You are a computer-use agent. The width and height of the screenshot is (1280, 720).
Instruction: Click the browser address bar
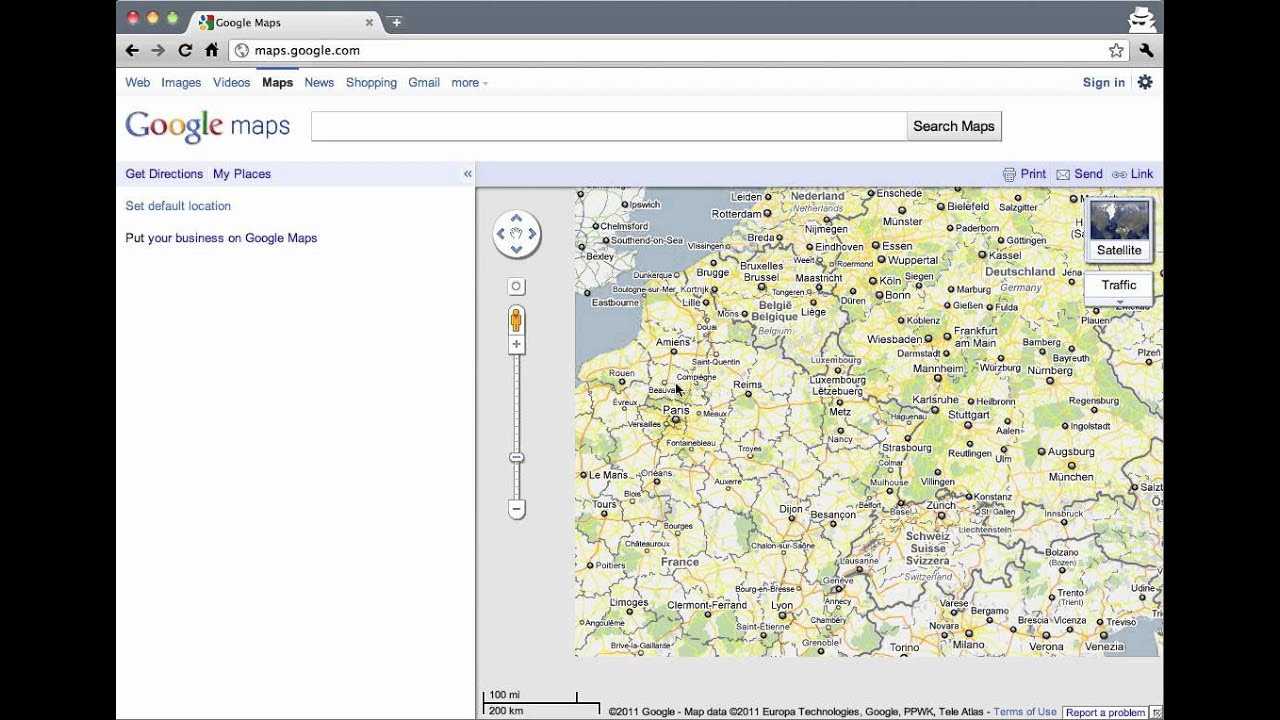(x=679, y=50)
